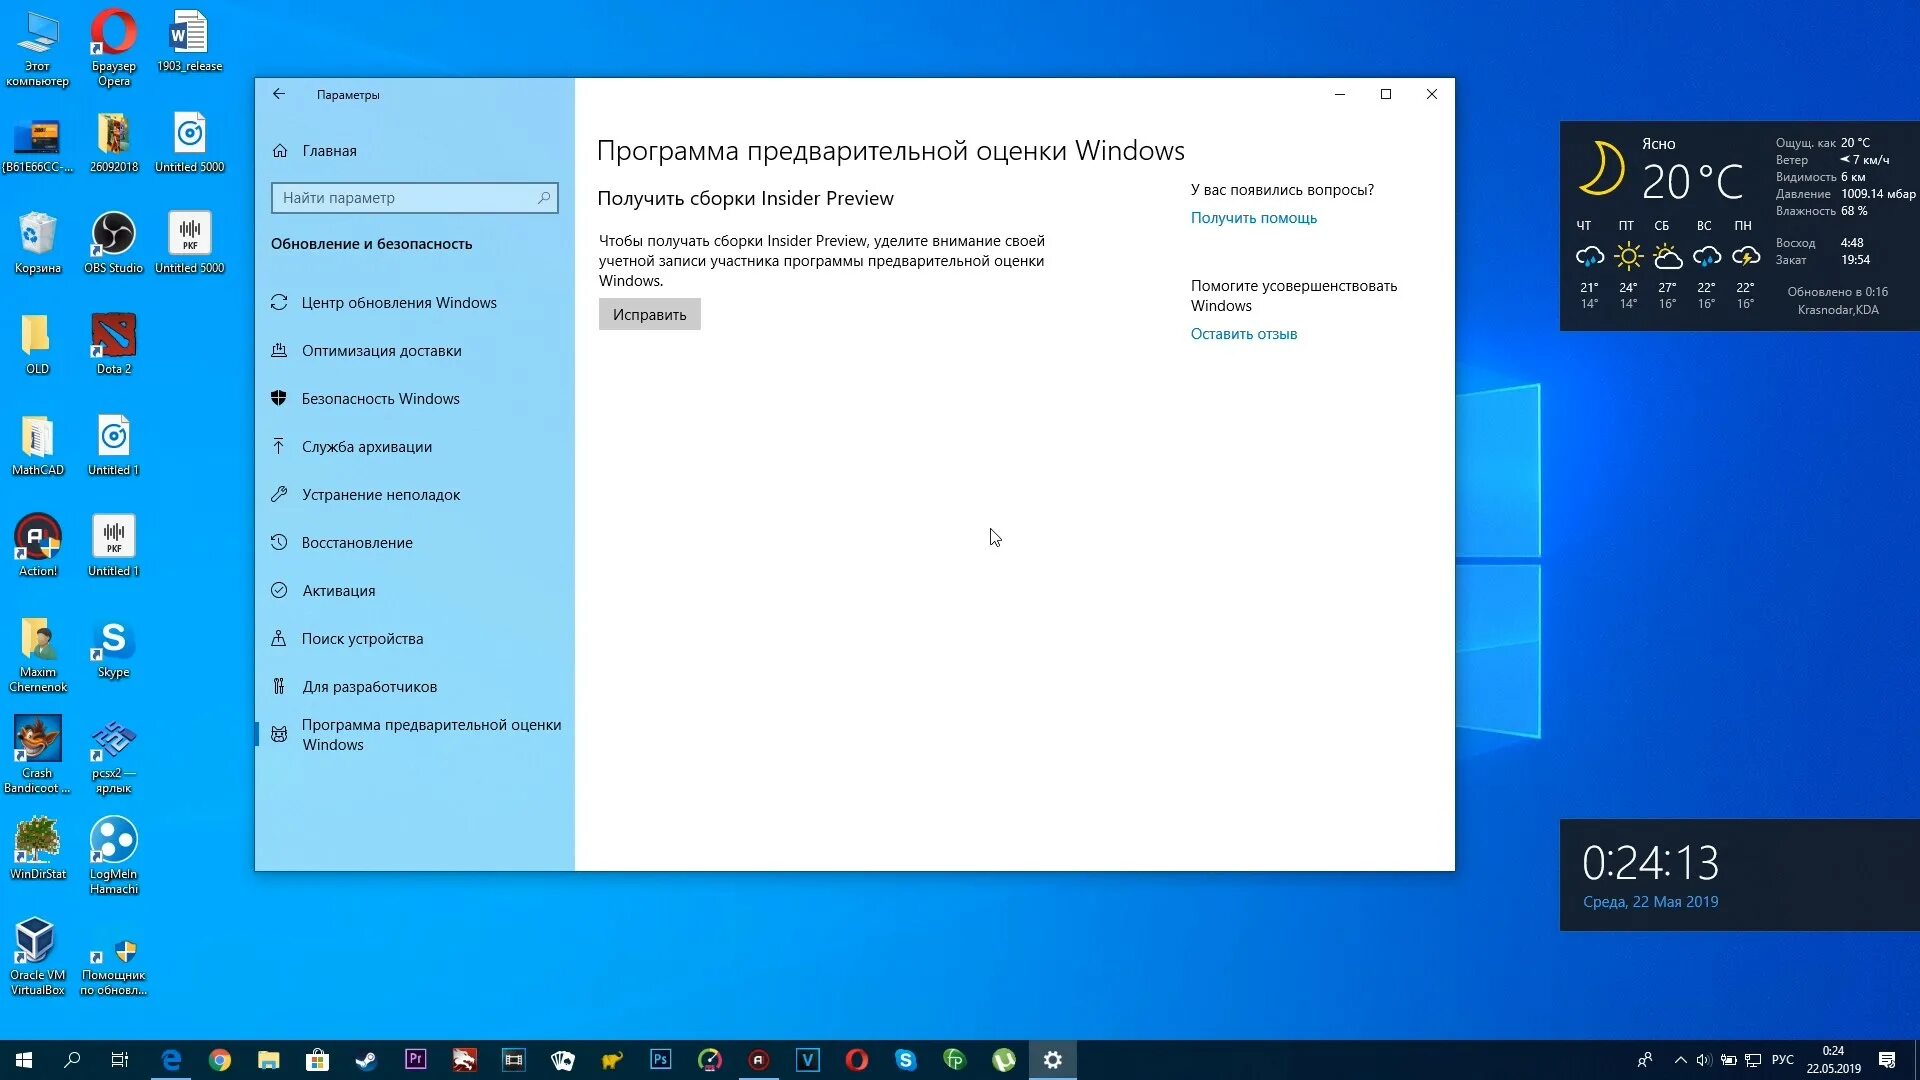Select Восстановление in sidebar
Image resolution: width=1920 pixels, height=1080 pixels.
point(356,543)
